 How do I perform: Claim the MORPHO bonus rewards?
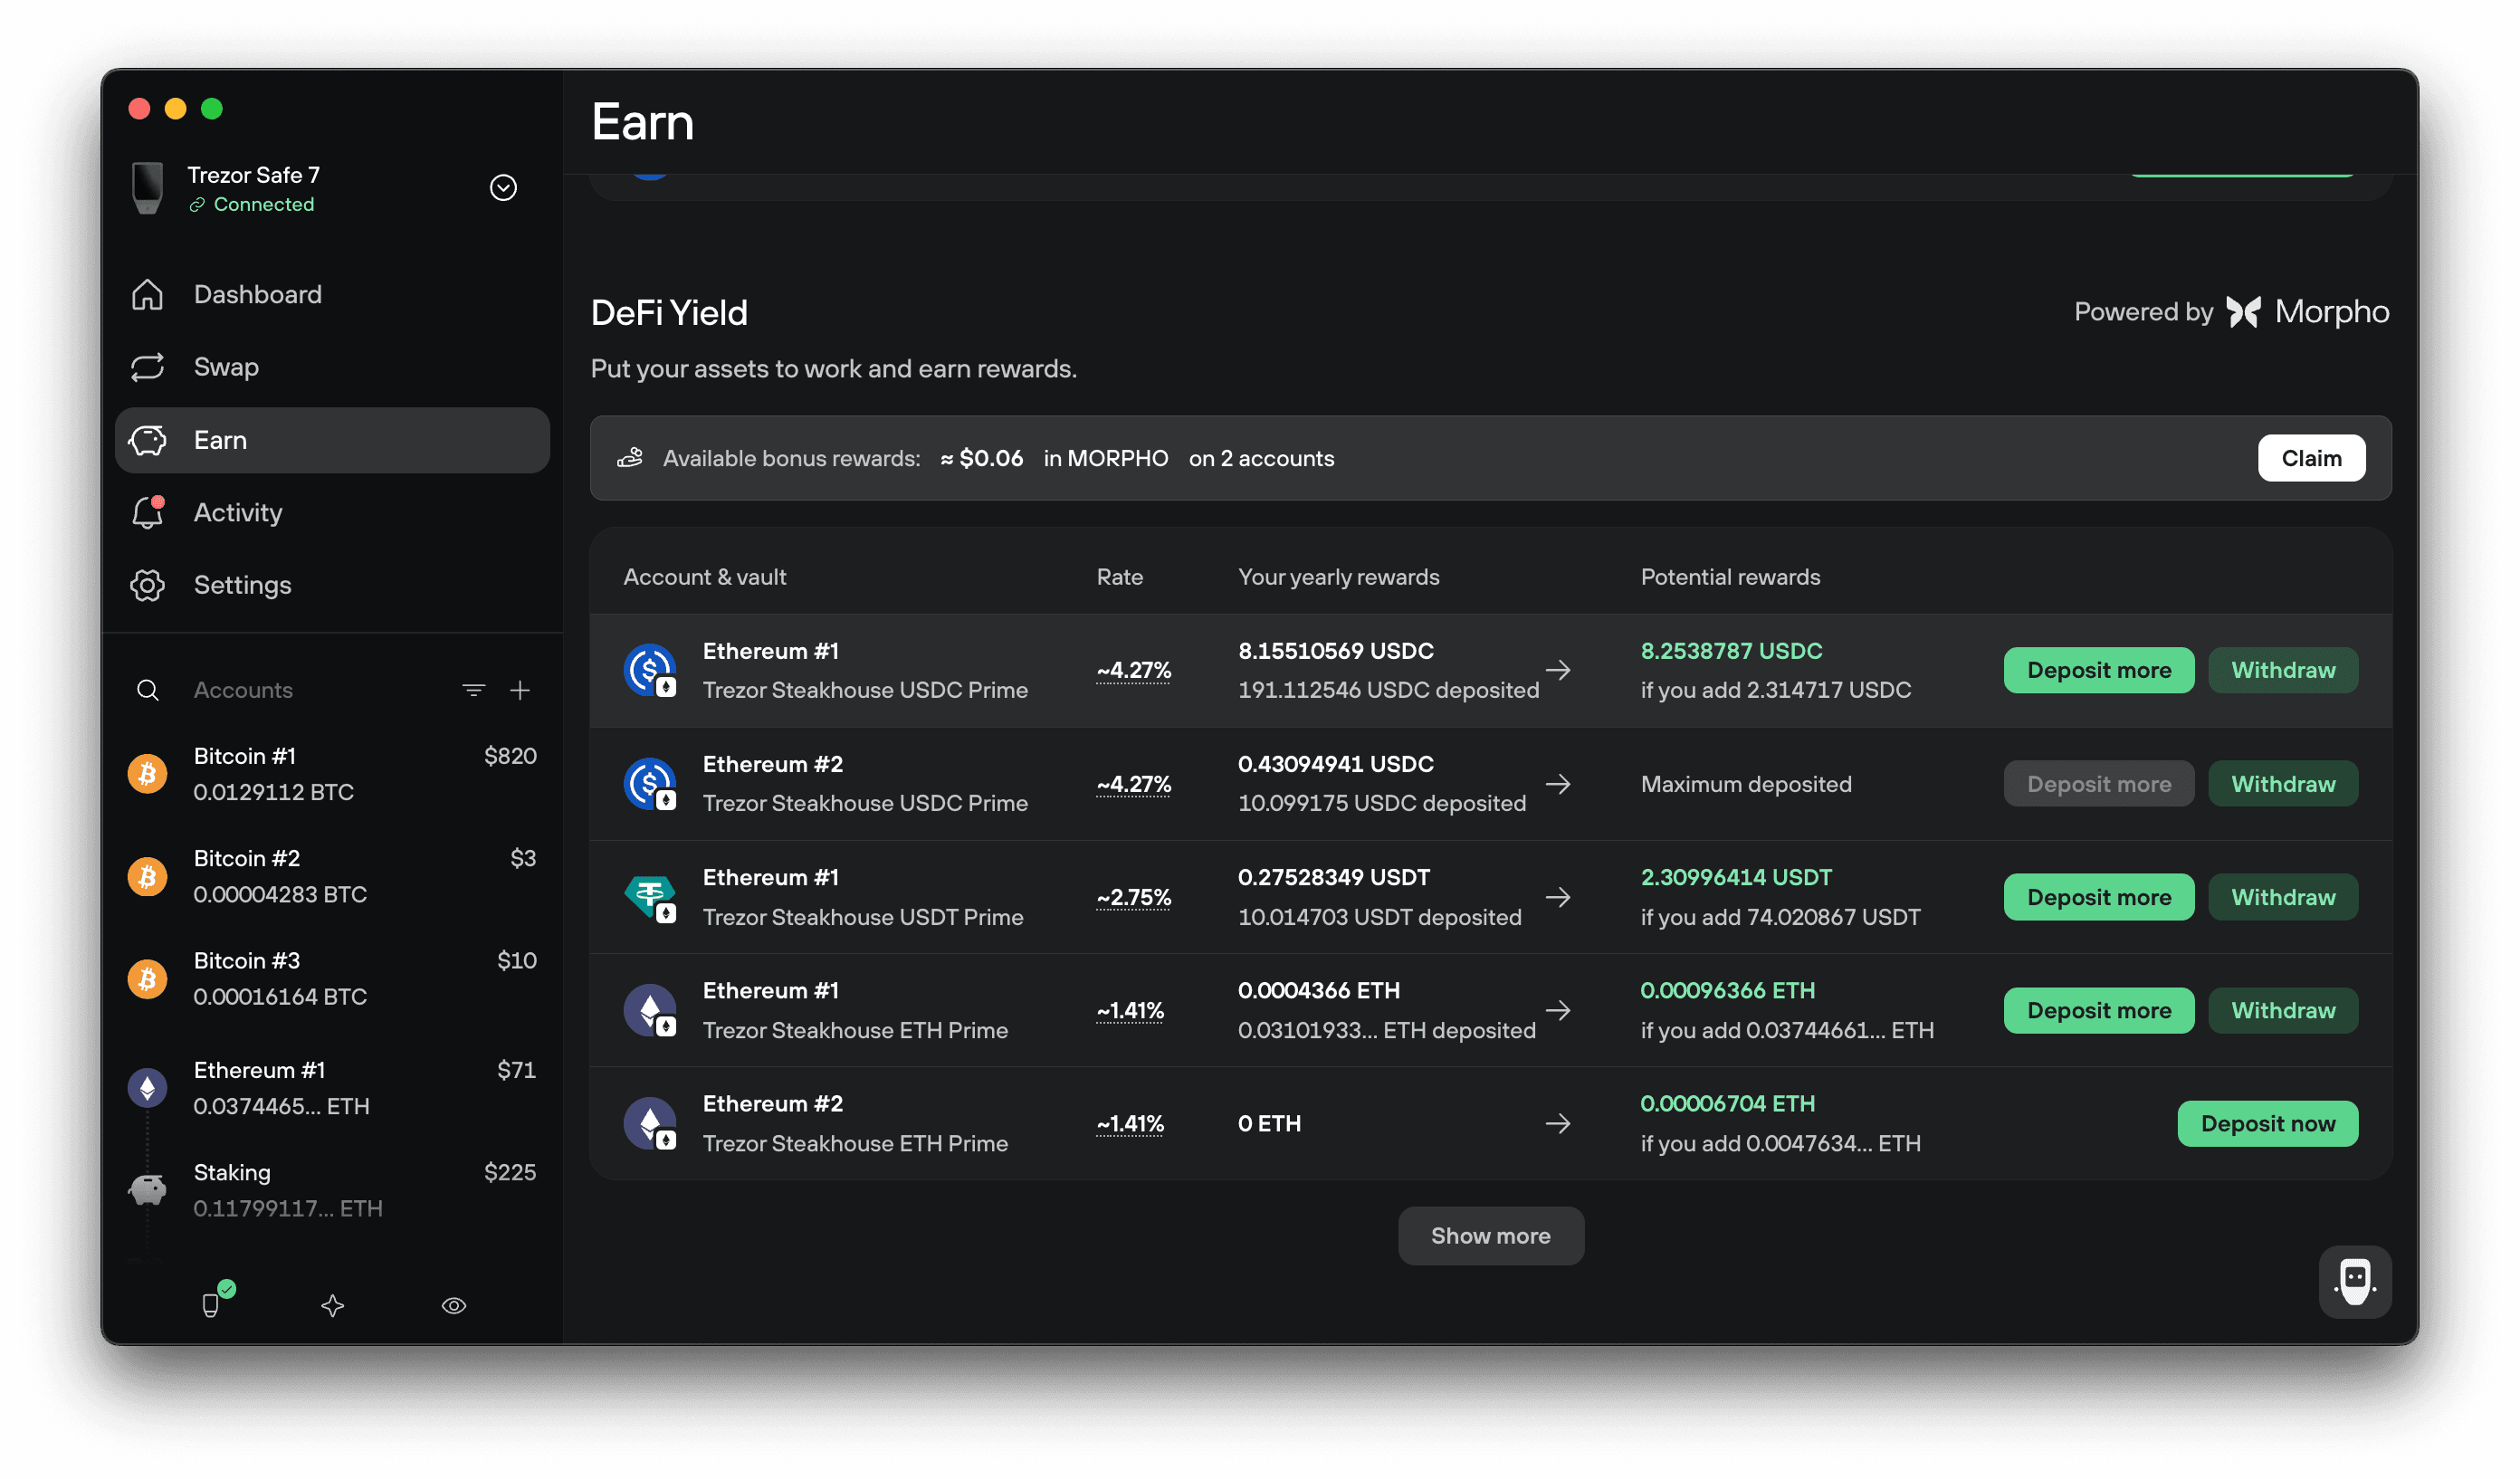[x=2311, y=458]
